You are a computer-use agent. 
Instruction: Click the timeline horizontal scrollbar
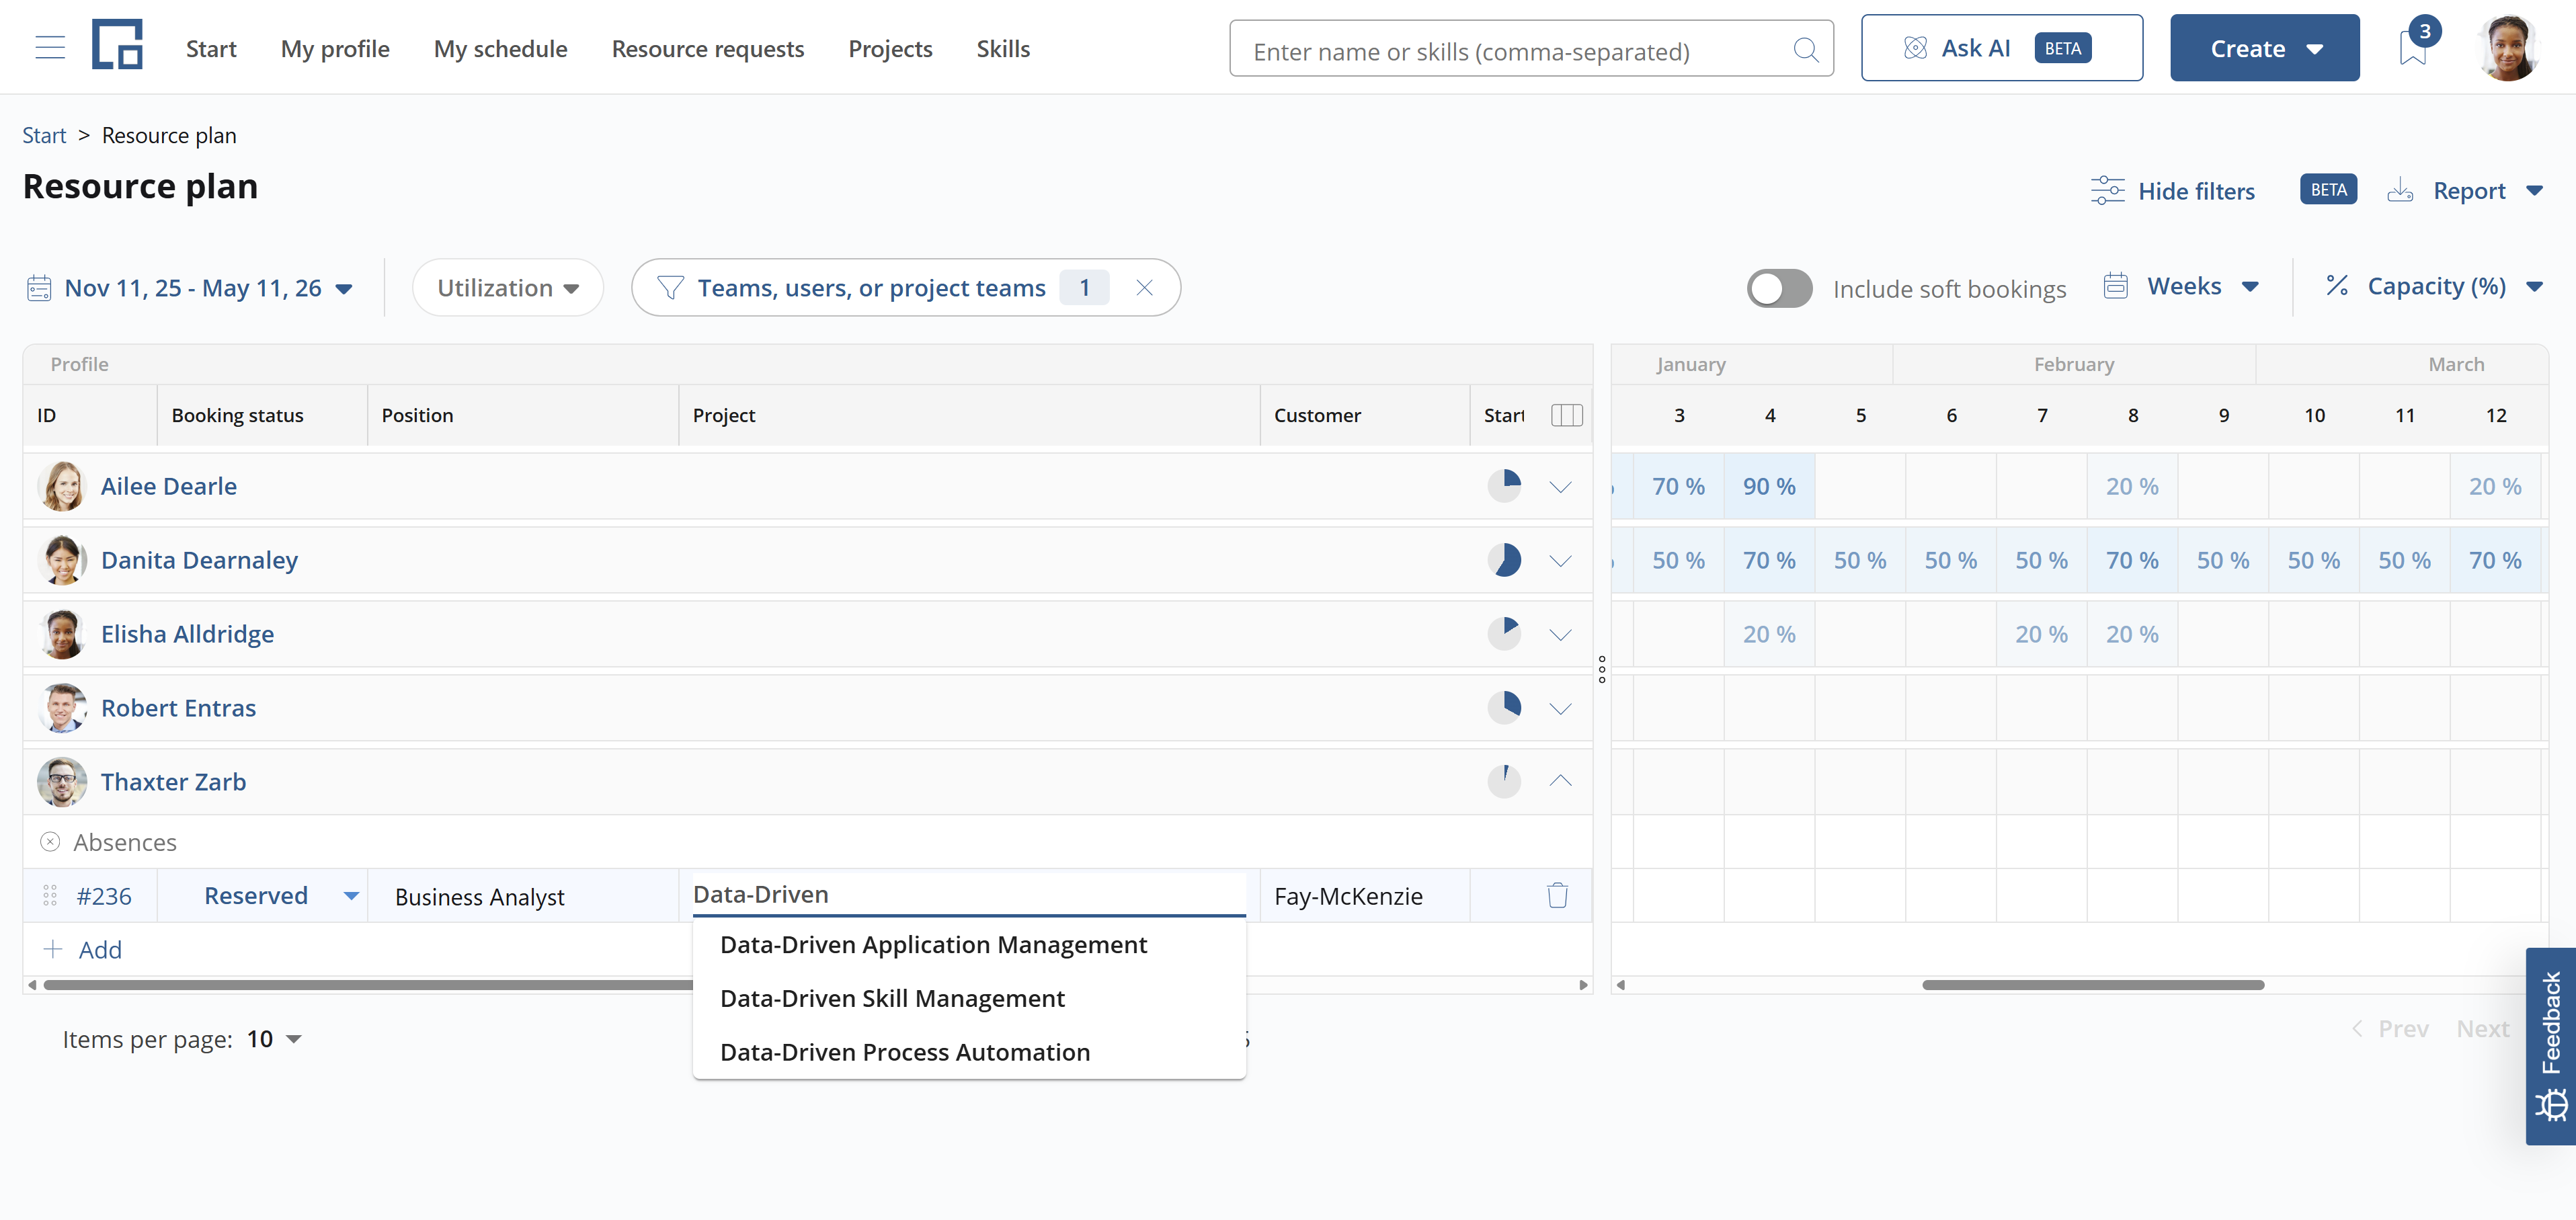coord(2093,985)
